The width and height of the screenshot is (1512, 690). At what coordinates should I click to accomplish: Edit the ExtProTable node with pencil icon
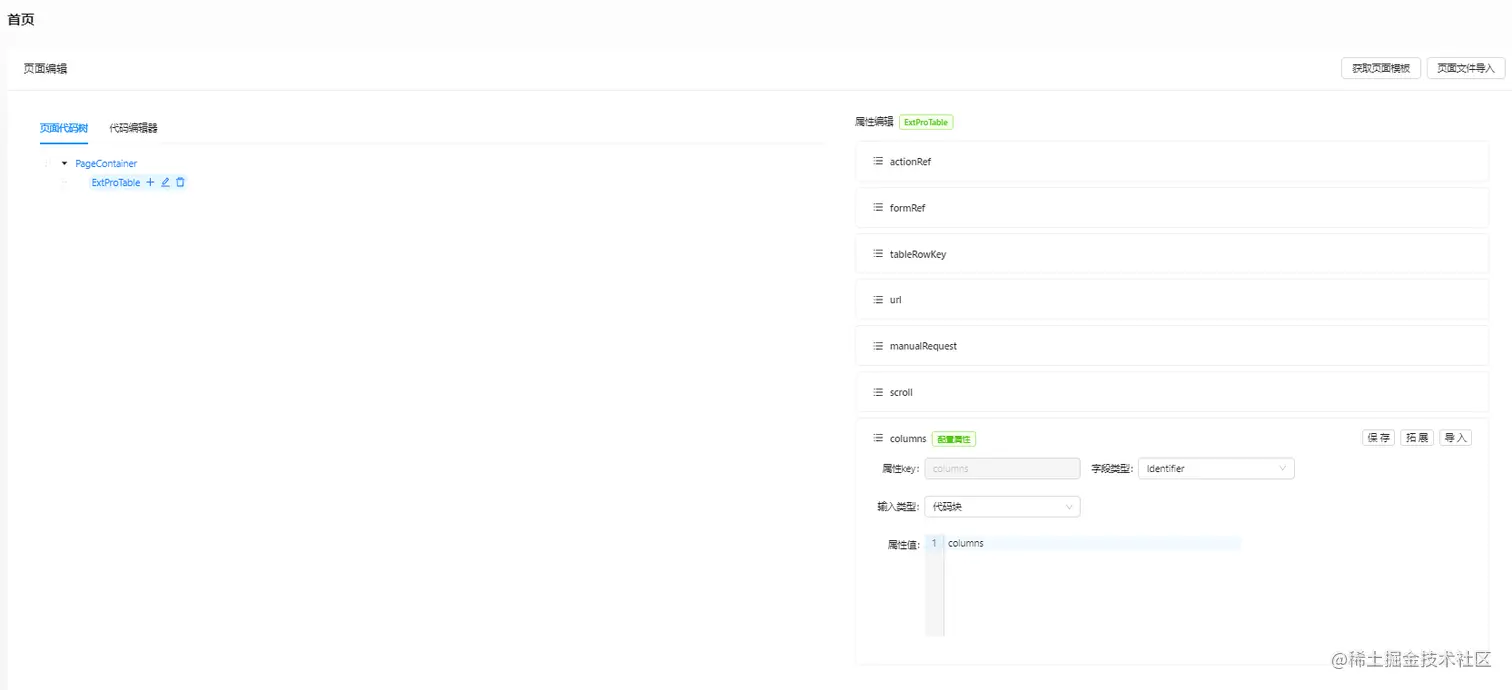coord(166,183)
